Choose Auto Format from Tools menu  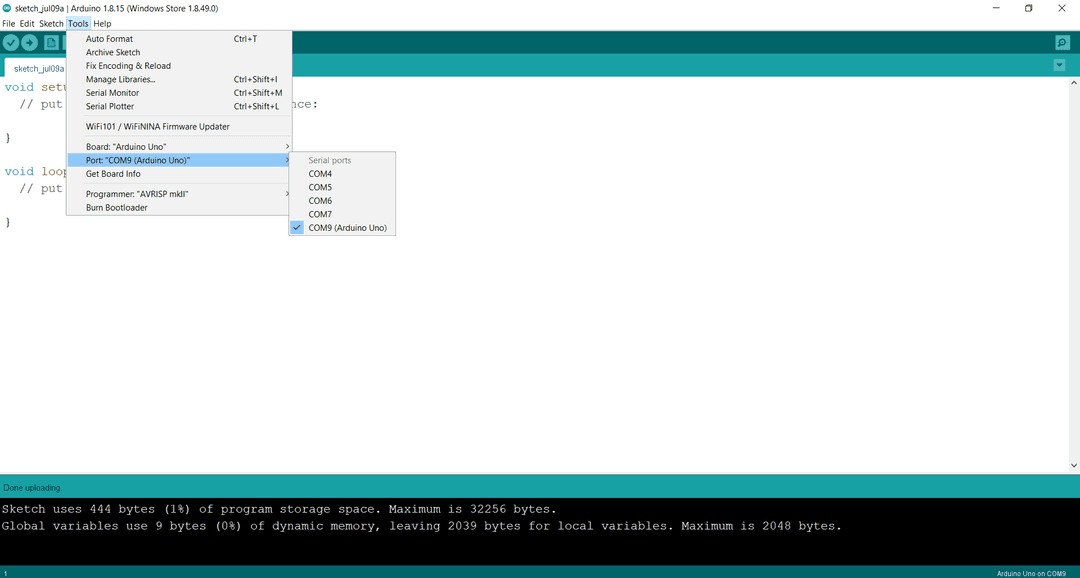coord(179,39)
